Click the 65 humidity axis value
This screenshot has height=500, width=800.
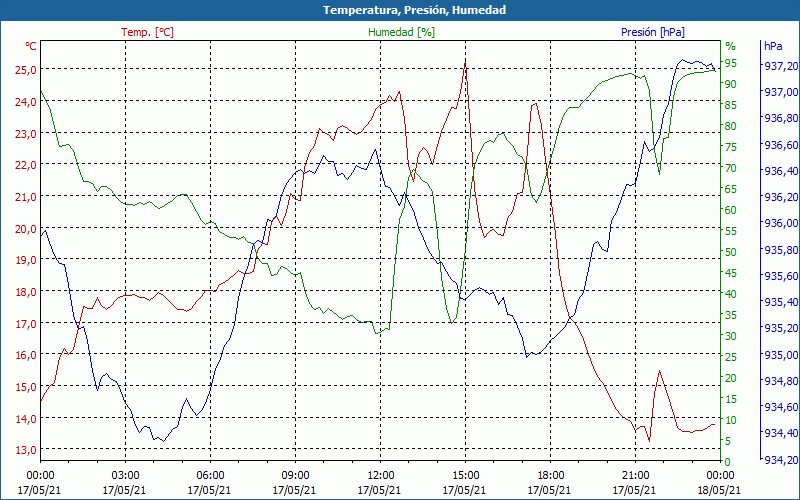coord(731,189)
